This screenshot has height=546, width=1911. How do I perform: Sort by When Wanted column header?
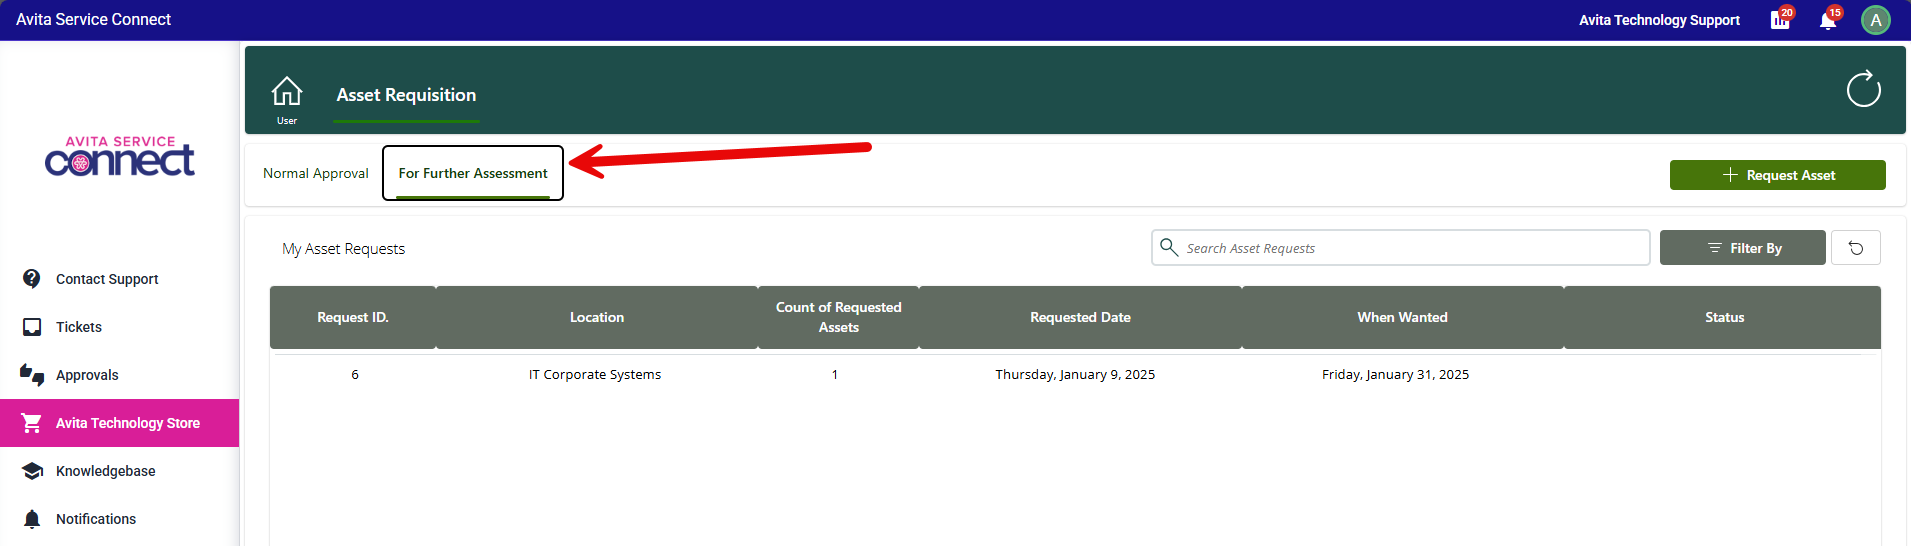pos(1402,317)
